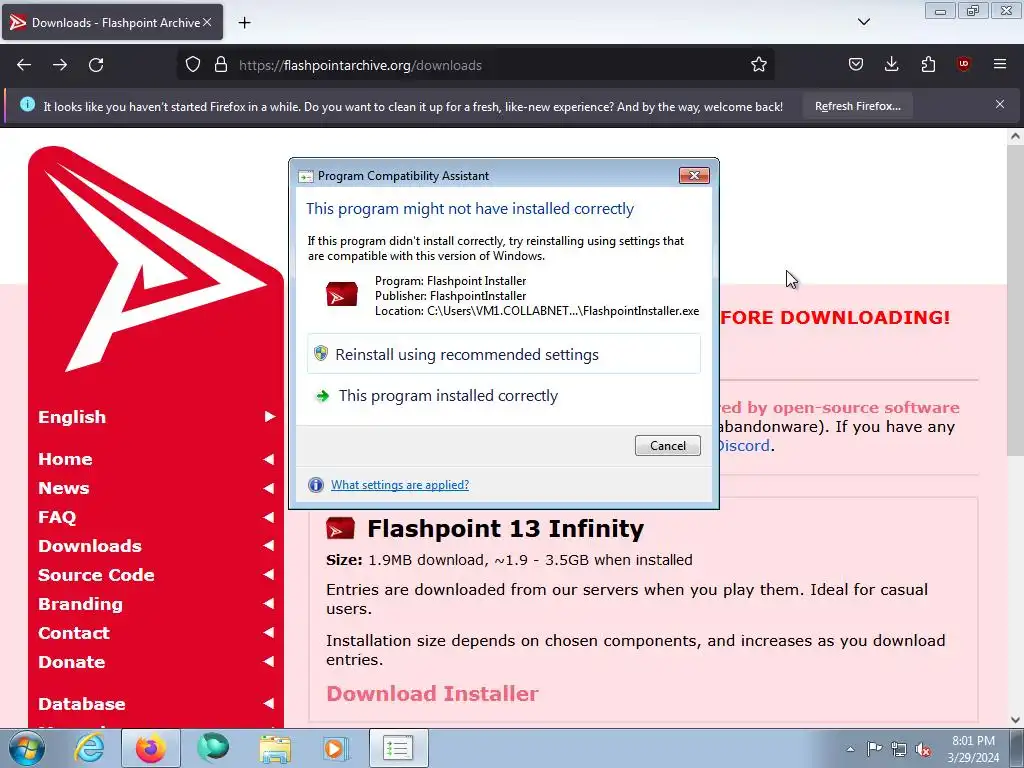
Task: Click the Firefox forward arrow
Action: tap(60, 65)
